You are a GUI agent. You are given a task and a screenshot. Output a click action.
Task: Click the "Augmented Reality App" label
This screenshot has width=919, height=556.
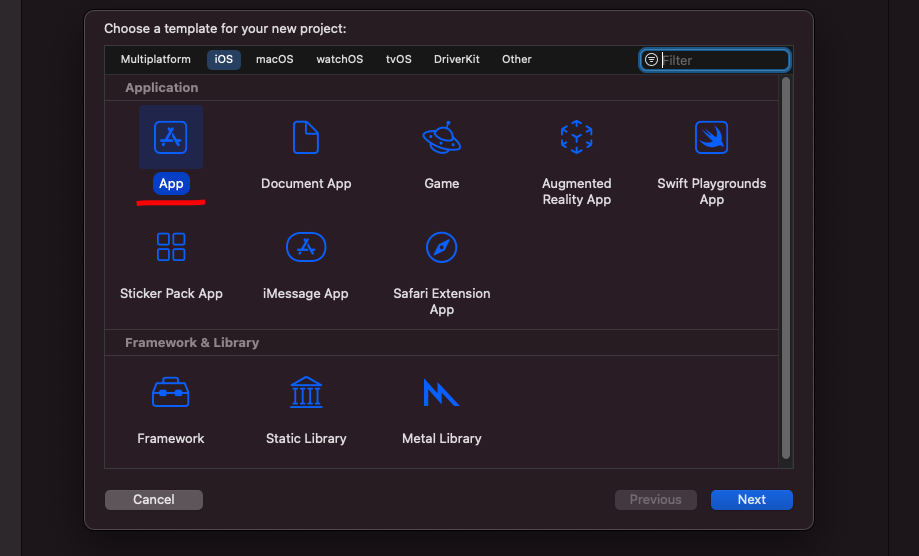577,192
